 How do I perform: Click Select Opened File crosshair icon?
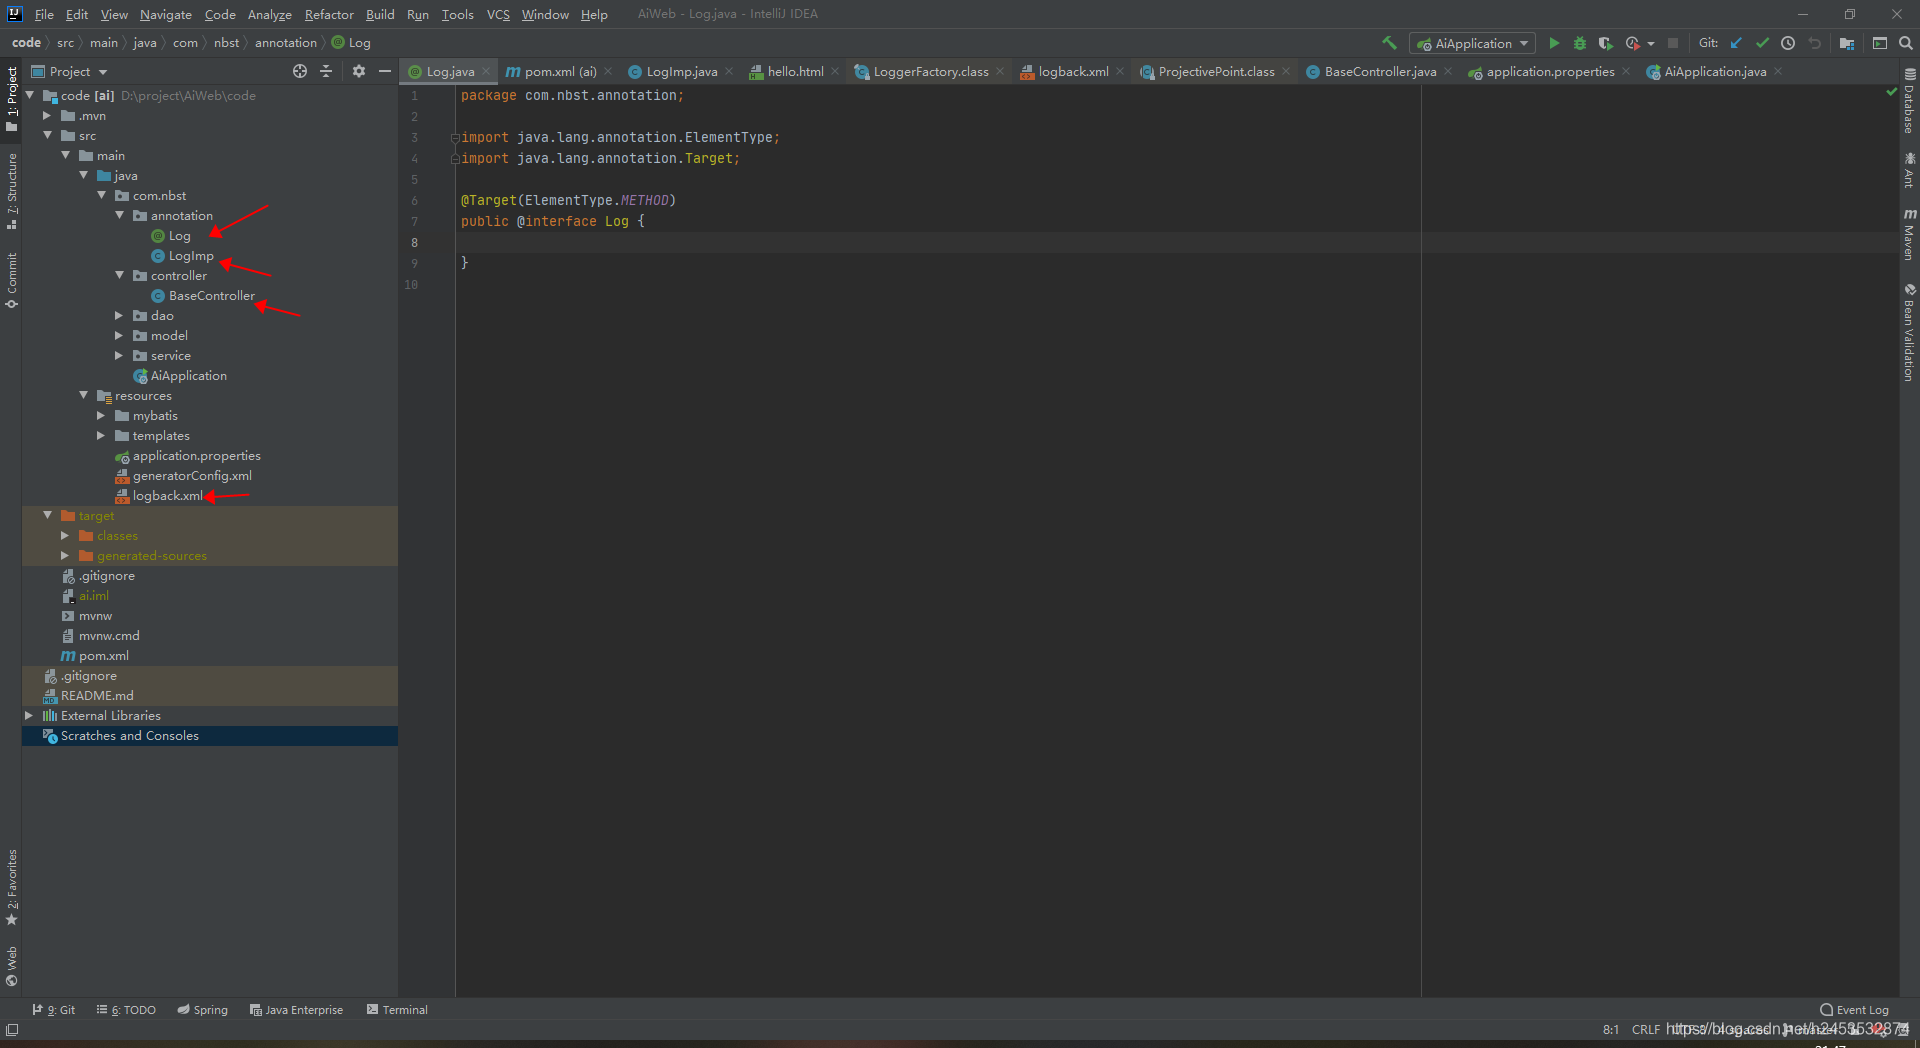(300, 71)
